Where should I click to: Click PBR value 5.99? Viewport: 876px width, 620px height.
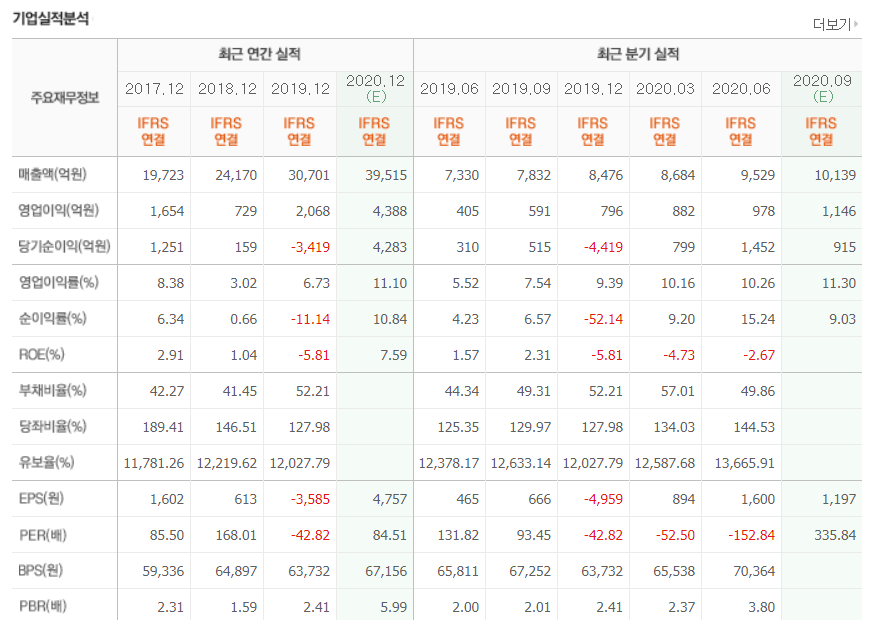(393, 607)
